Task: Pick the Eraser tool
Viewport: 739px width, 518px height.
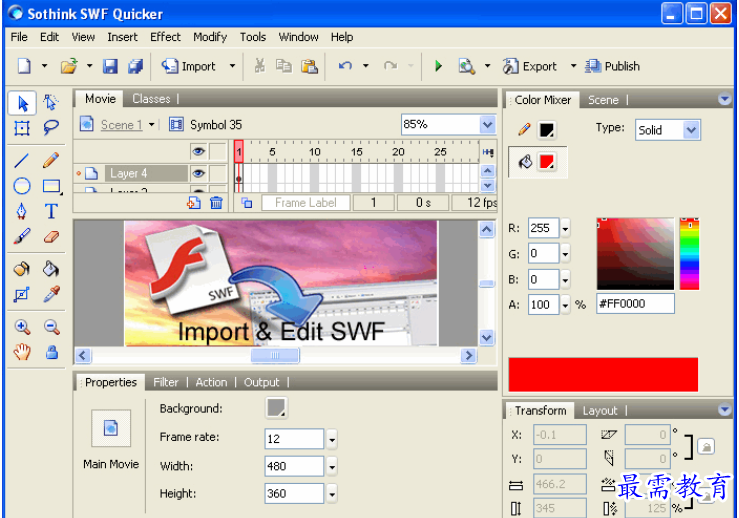Action: coord(51,236)
